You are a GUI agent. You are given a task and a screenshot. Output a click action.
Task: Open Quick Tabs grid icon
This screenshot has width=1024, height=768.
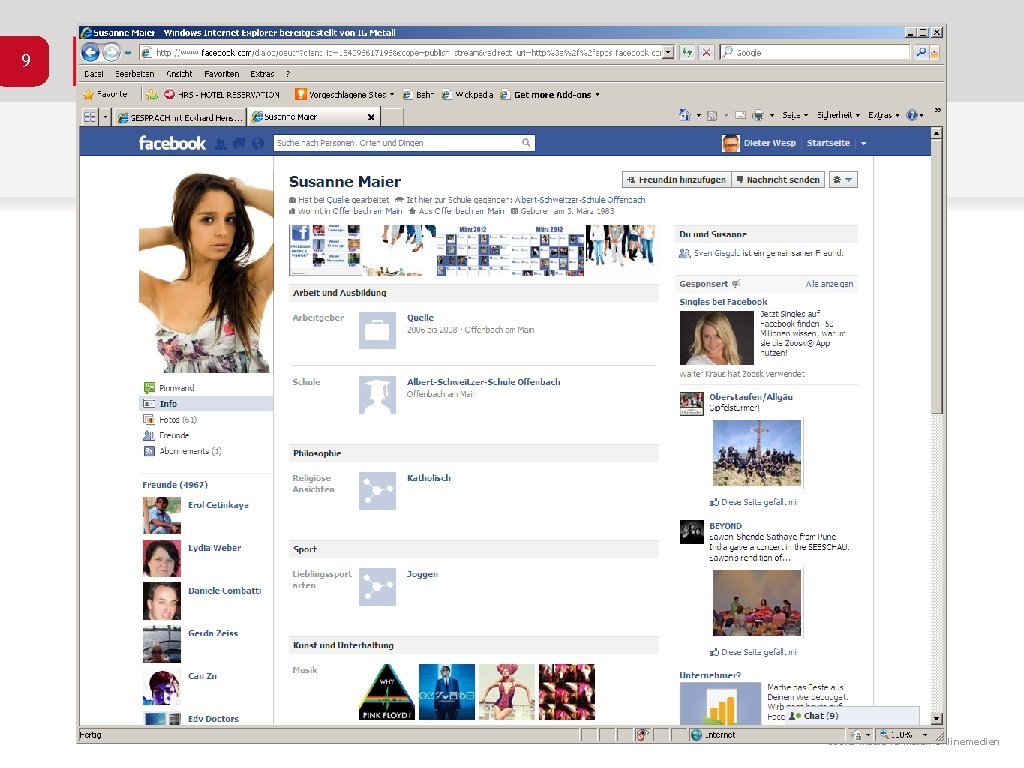[89, 117]
